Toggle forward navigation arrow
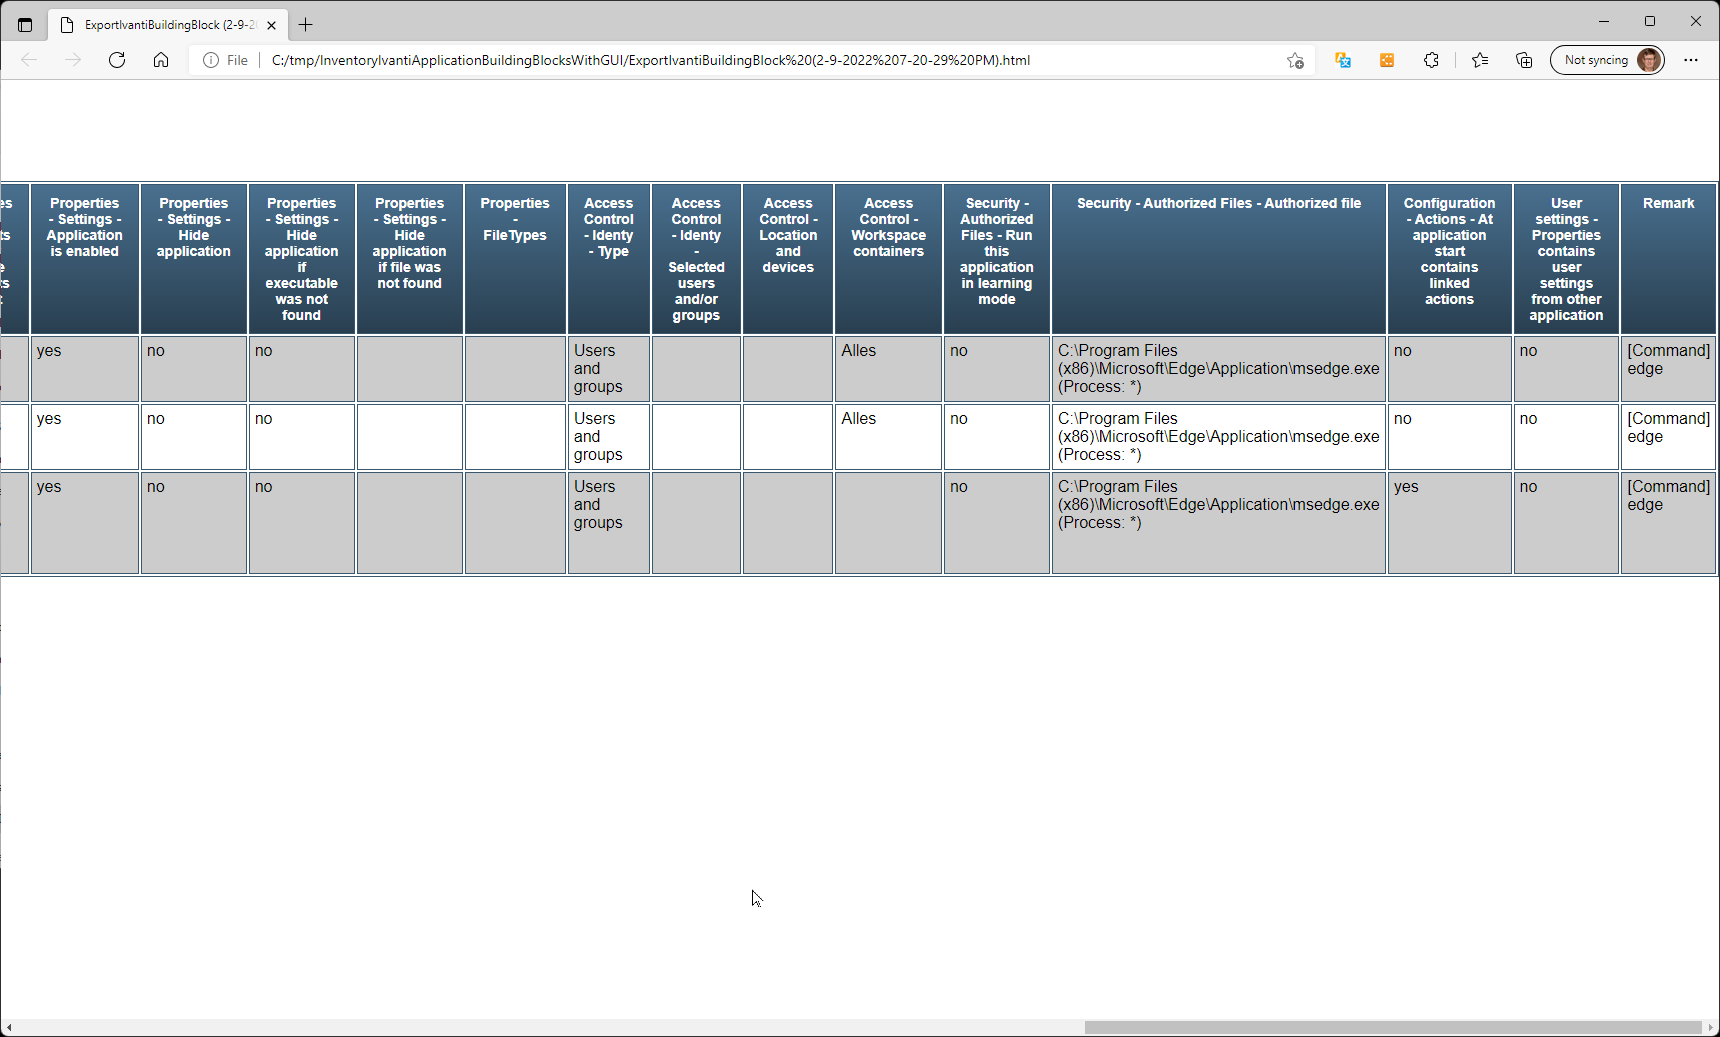1720x1037 pixels. pyautogui.click(x=73, y=60)
